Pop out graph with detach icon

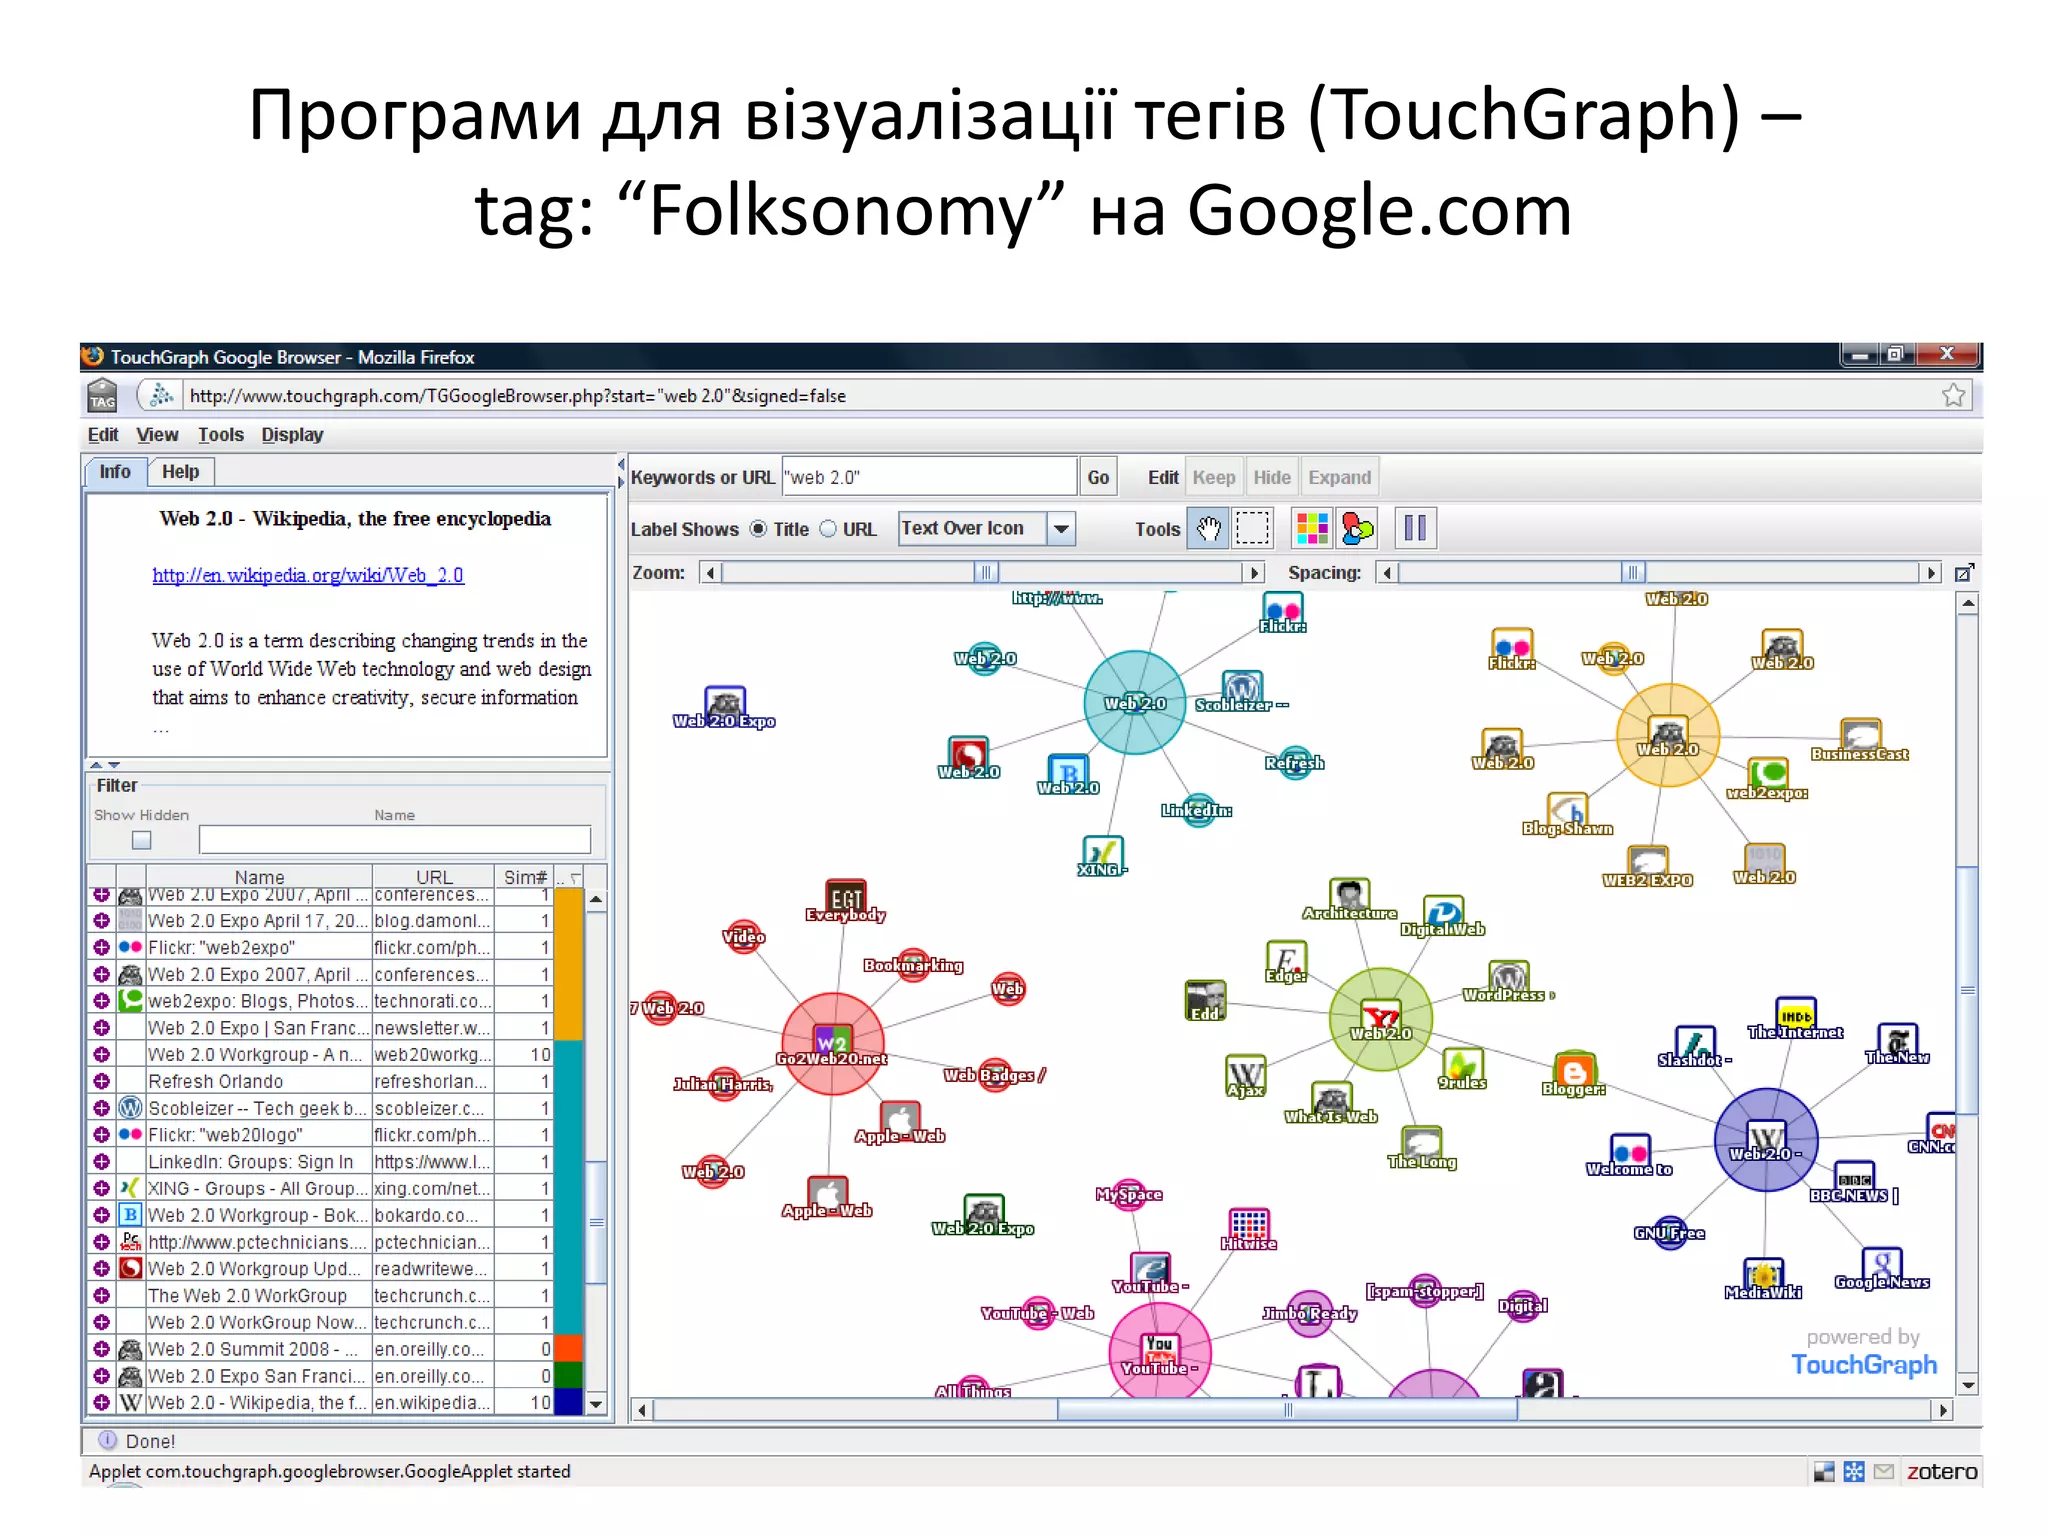[1964, 573]
